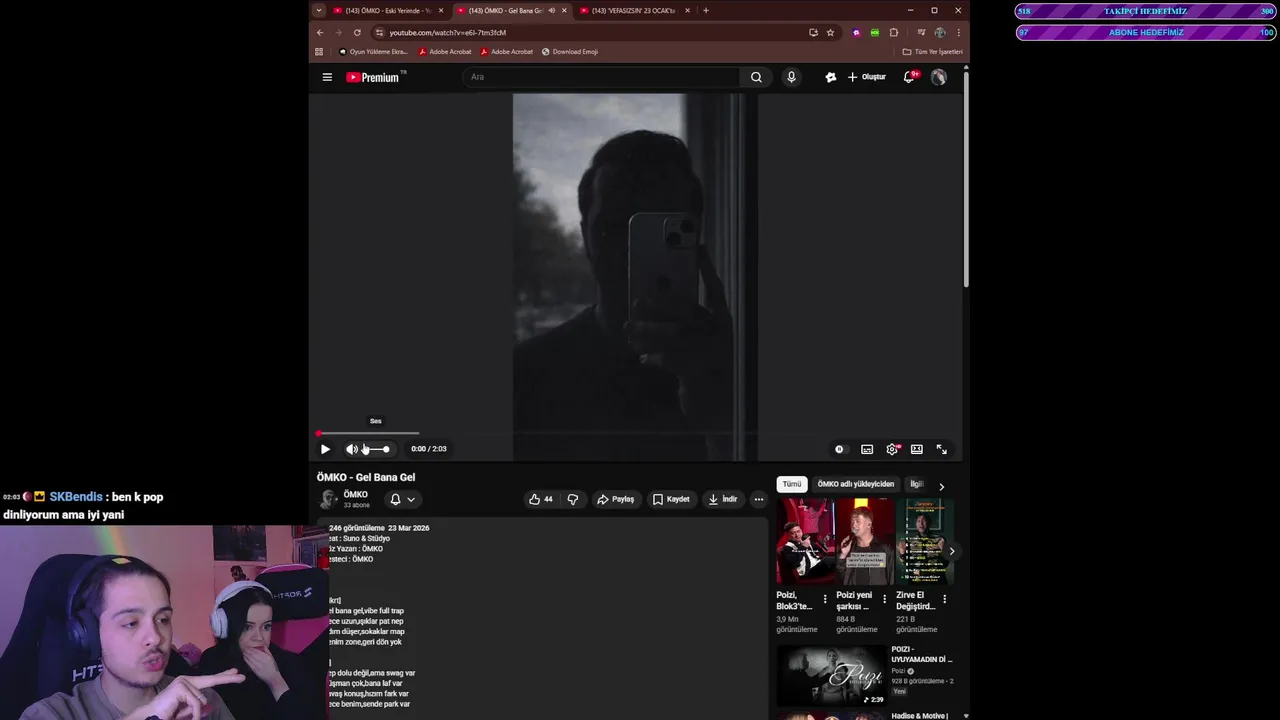The width and height of the screenshot is (1280, 720).
Task: Open options for Zirve El Değiştirdi short
Action: tap(944, 599)
